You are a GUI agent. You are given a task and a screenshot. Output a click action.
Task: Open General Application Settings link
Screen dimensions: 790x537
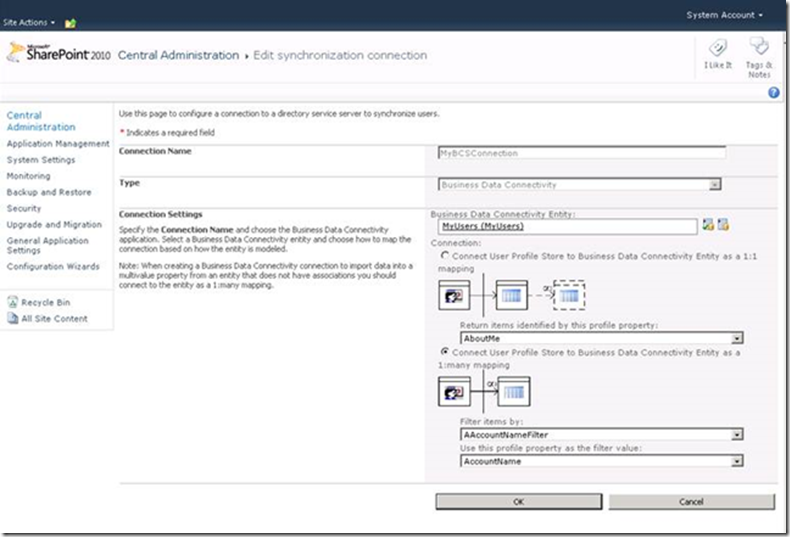47,245
